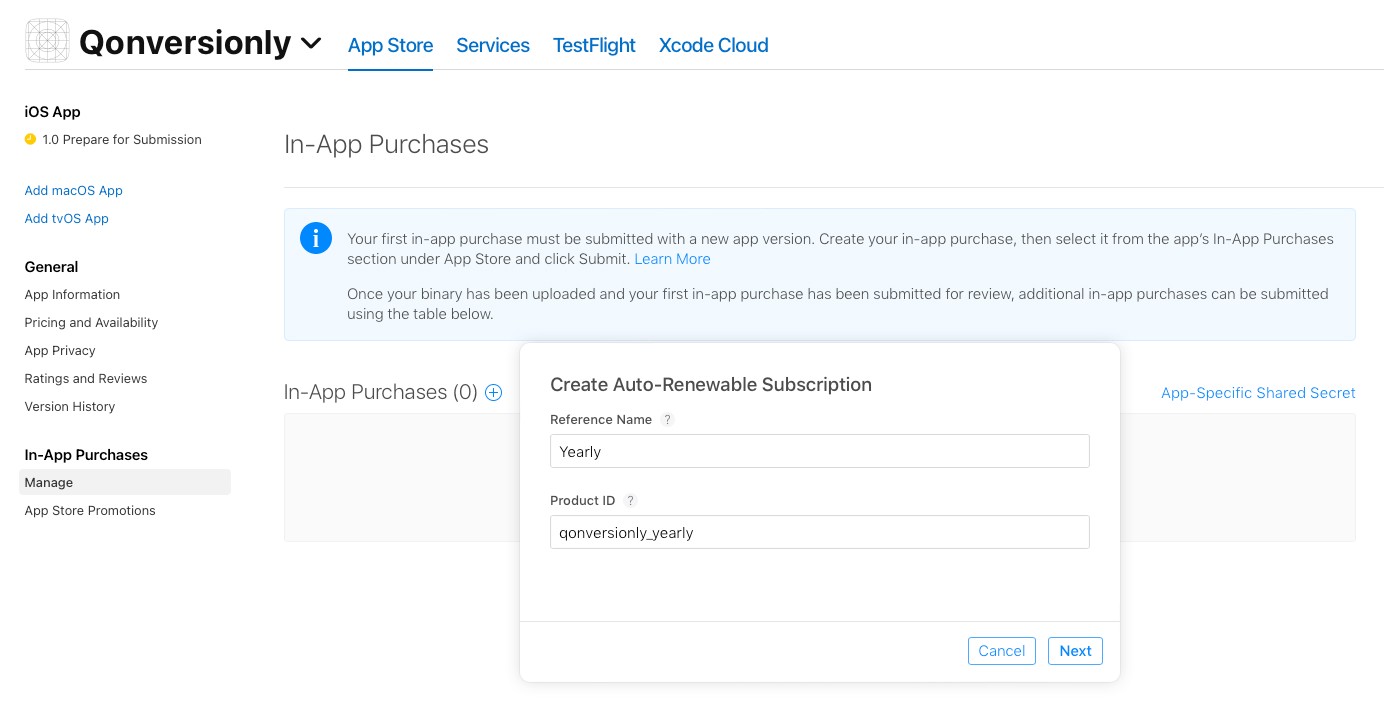
Task: Open the Xcode Cloud tab
Action: (713, 45)
